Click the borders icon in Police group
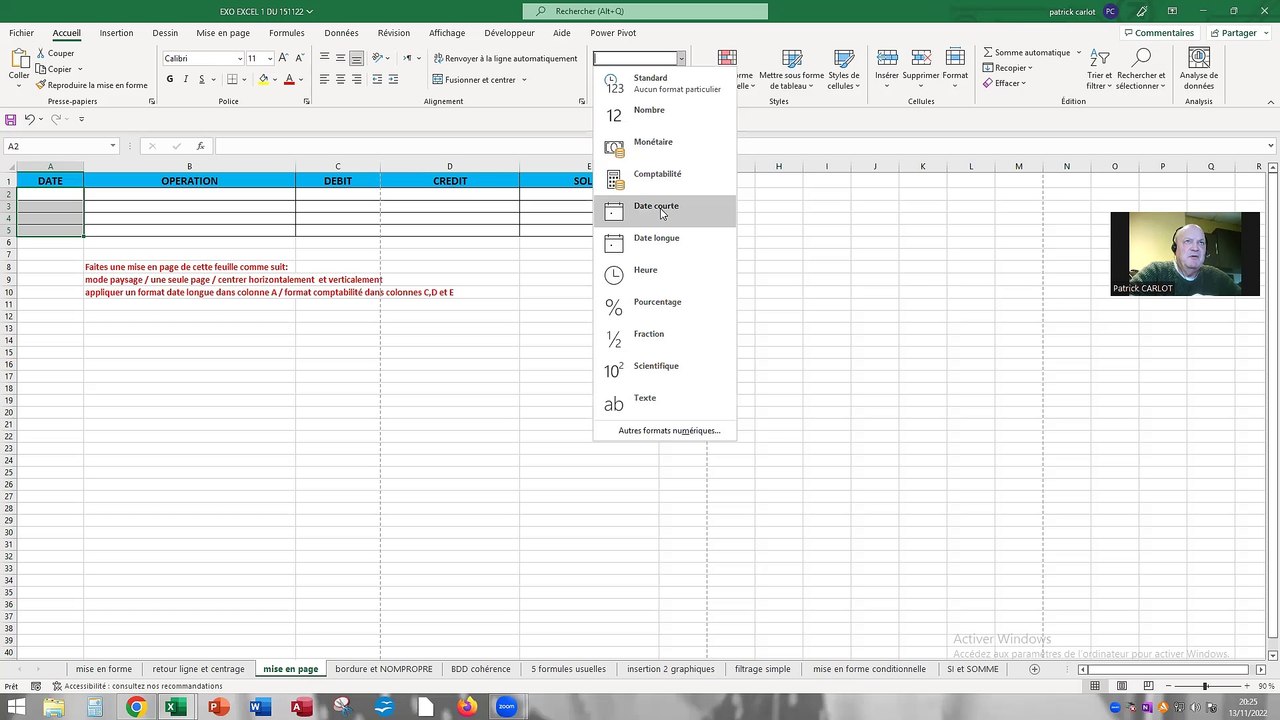This screenshot has width=1280, height=720. click(232, 79)
